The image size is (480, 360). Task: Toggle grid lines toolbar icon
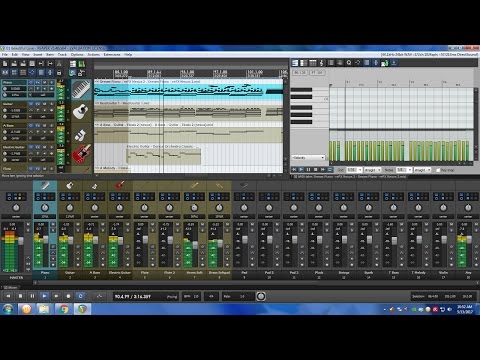click(x=41, y=72)
